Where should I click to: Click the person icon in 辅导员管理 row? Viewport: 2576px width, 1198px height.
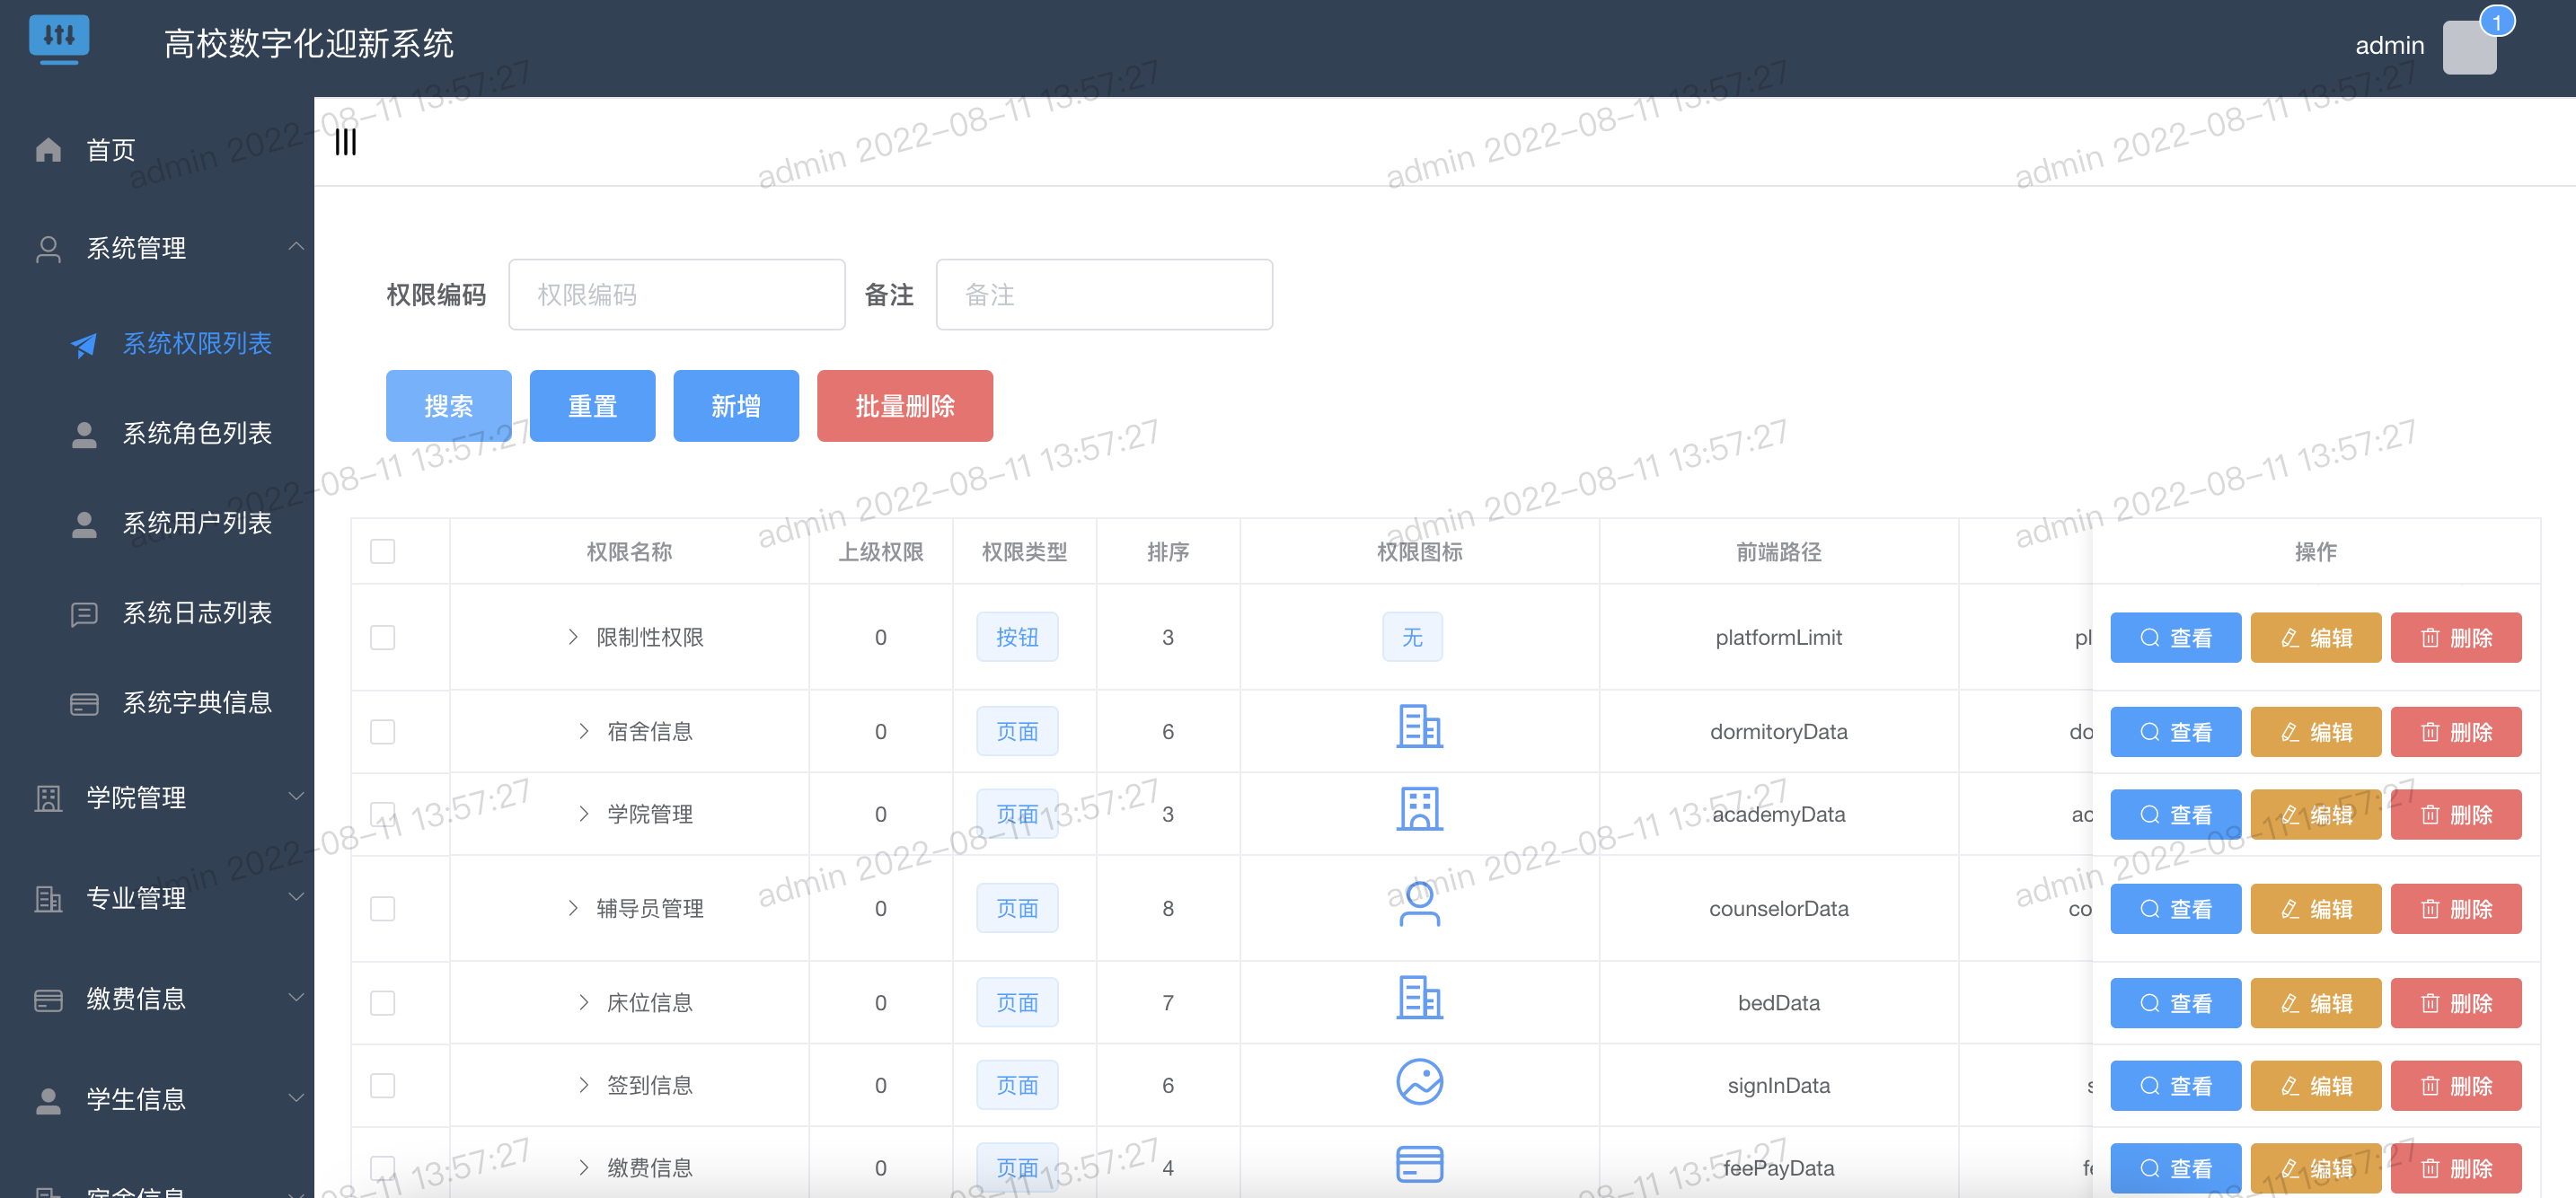[x=1418, y=904]
